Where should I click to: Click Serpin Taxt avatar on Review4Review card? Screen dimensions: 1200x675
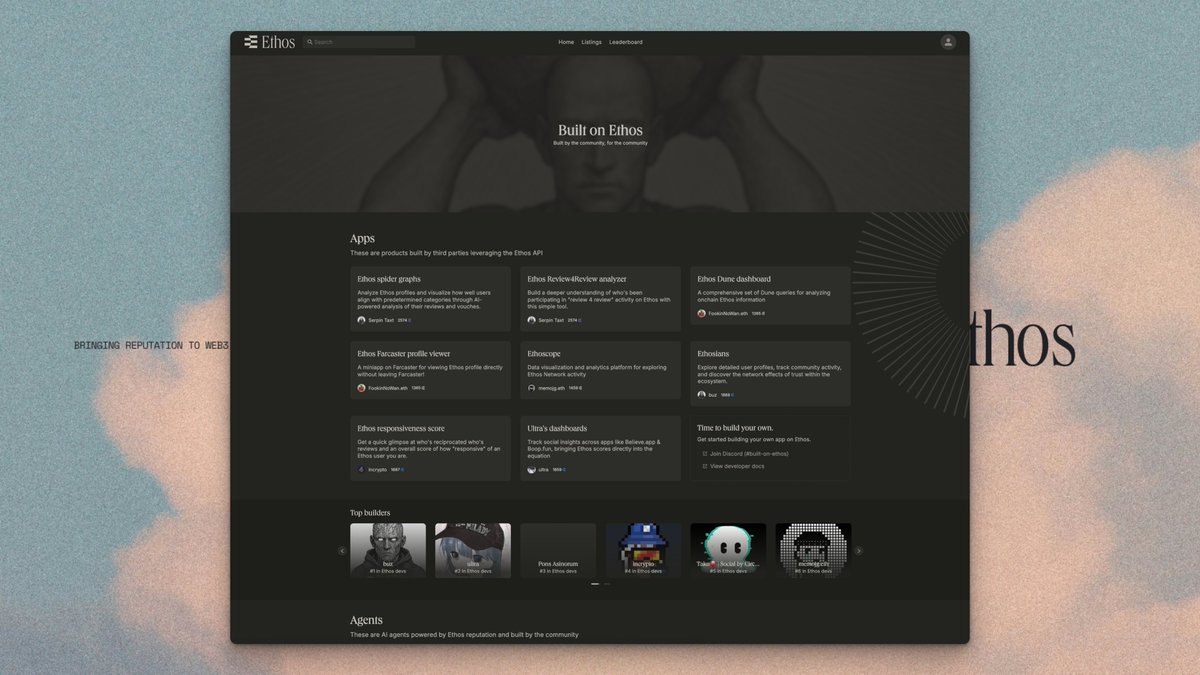[531, 320]
